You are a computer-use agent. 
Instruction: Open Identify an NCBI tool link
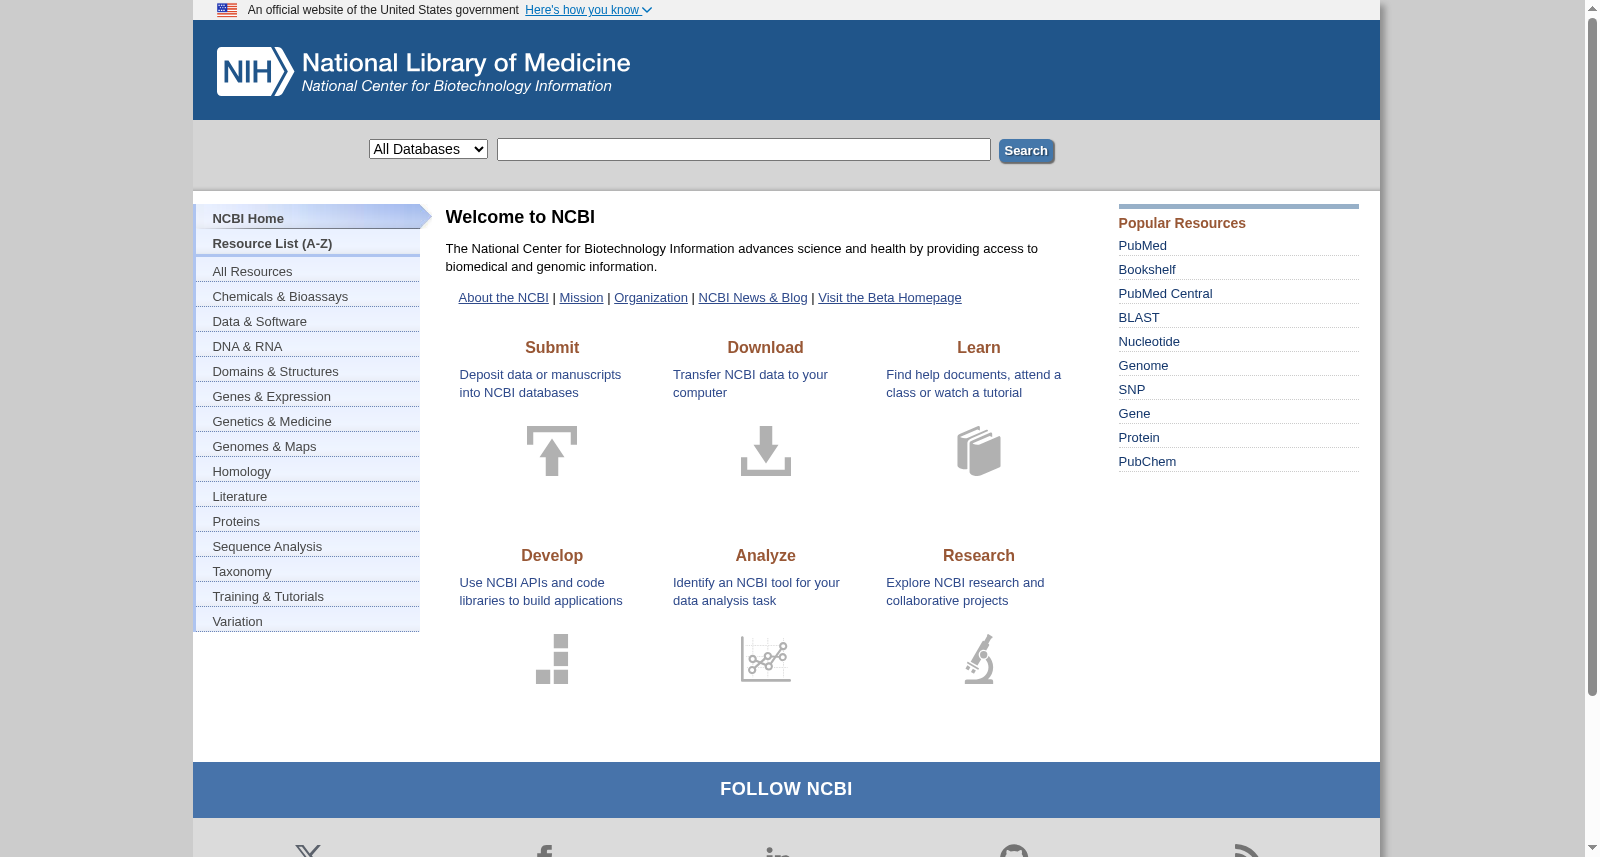point(756,592)
